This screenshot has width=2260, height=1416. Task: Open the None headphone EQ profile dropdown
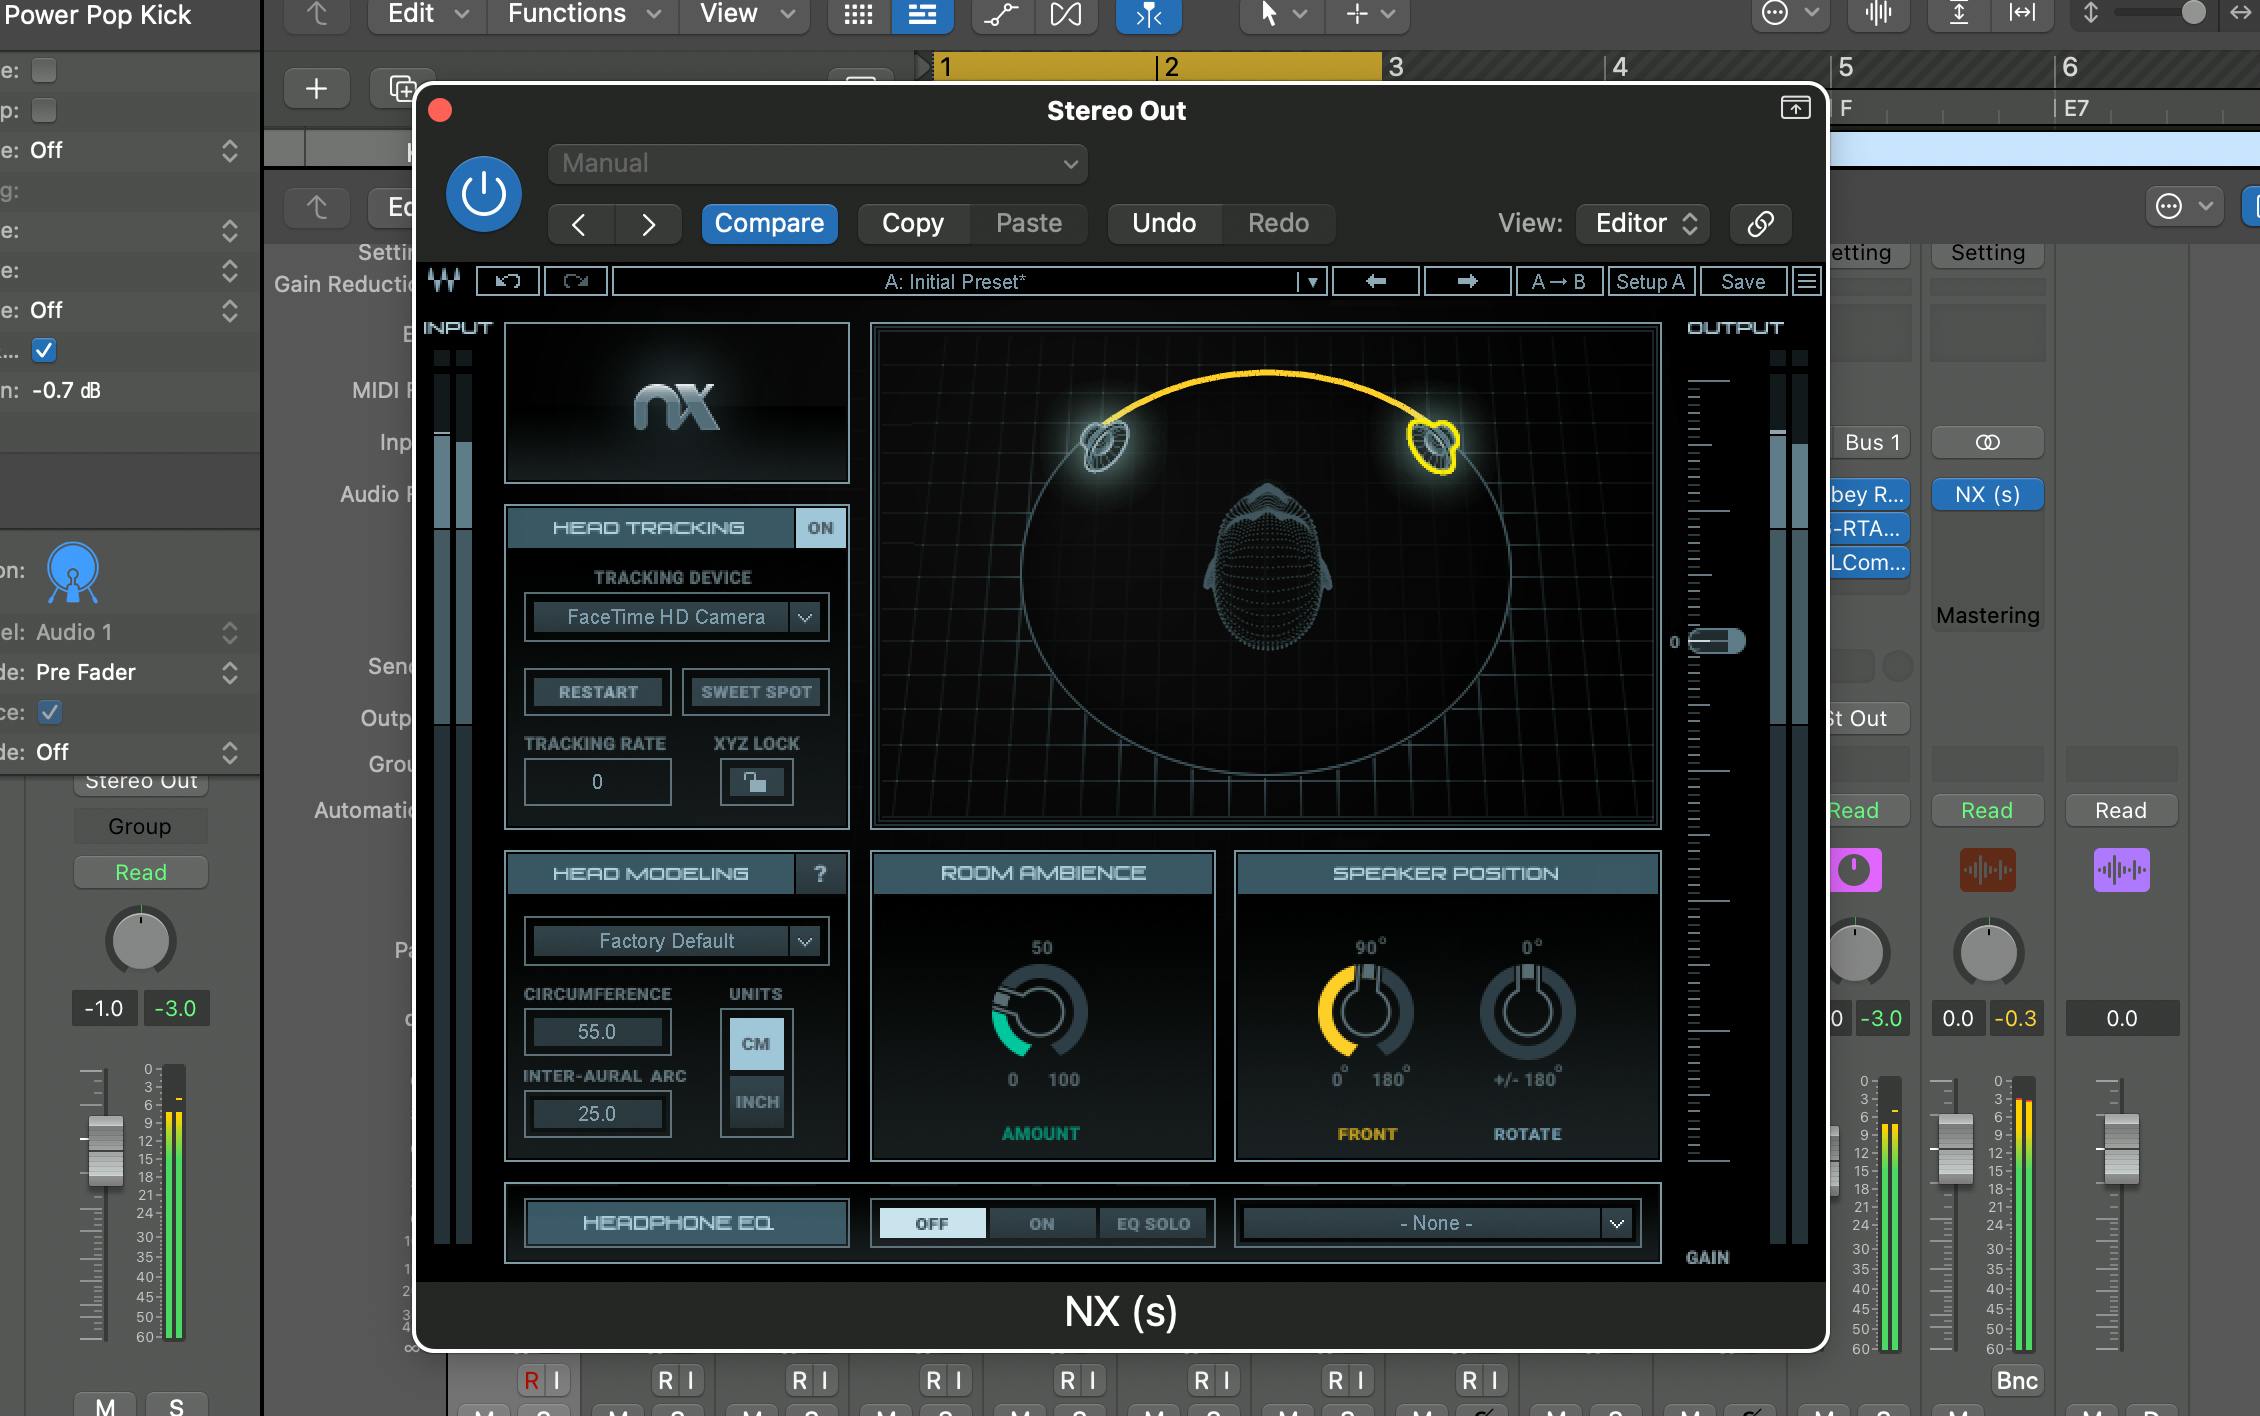coord(1436,1223)
